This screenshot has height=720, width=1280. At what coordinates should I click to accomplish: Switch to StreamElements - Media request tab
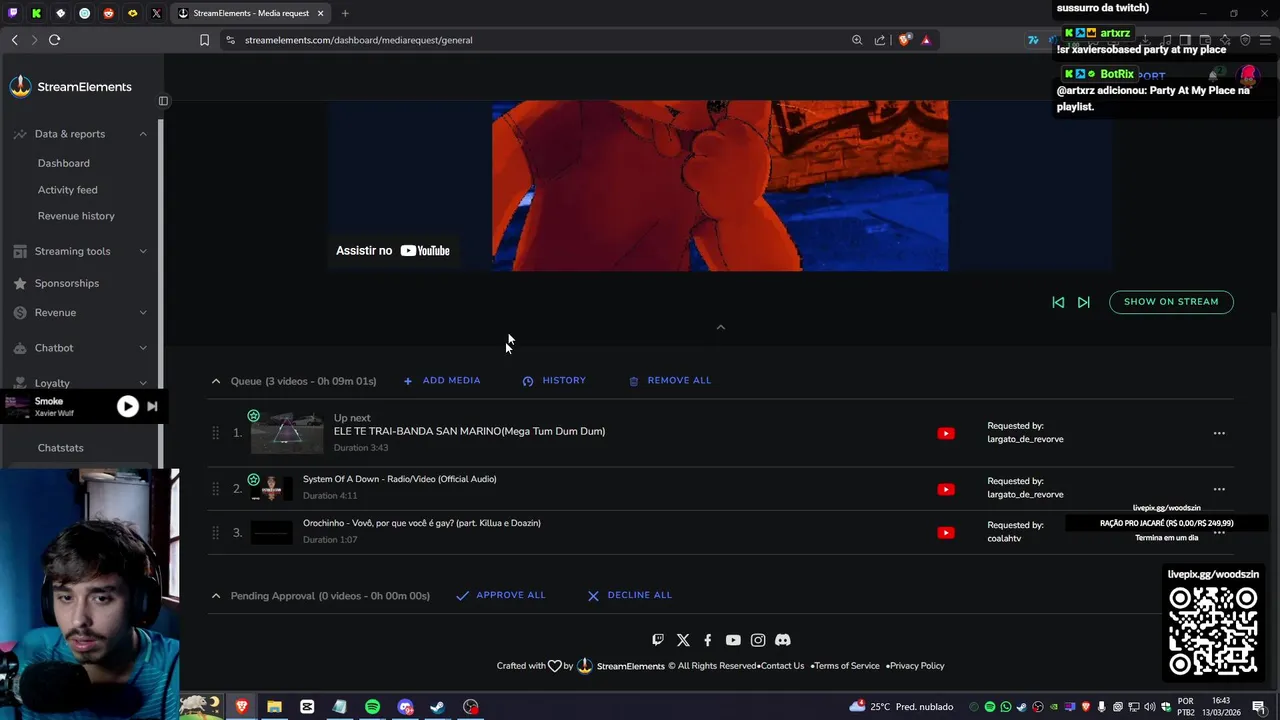click(x=250, y=13)
